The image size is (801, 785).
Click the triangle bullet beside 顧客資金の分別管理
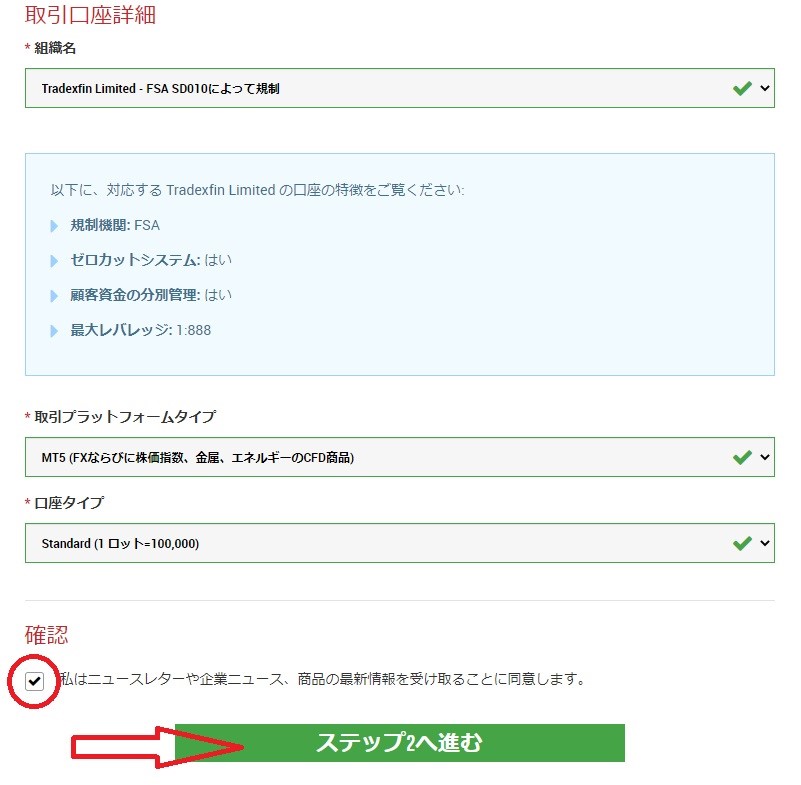(x=54, y=296)
